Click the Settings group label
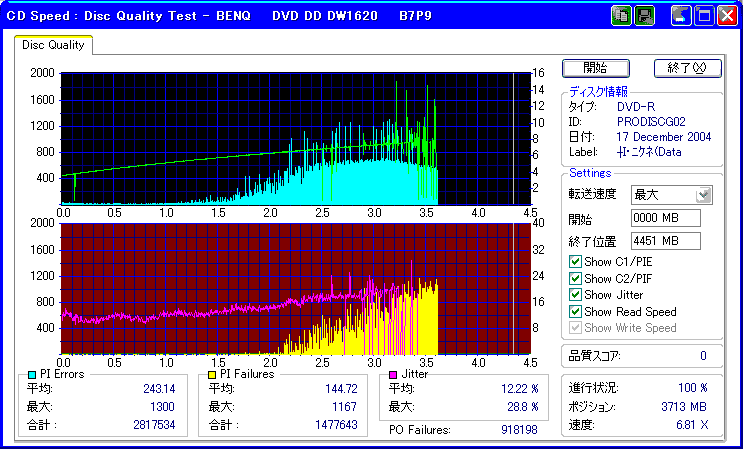 click(590, 173)
